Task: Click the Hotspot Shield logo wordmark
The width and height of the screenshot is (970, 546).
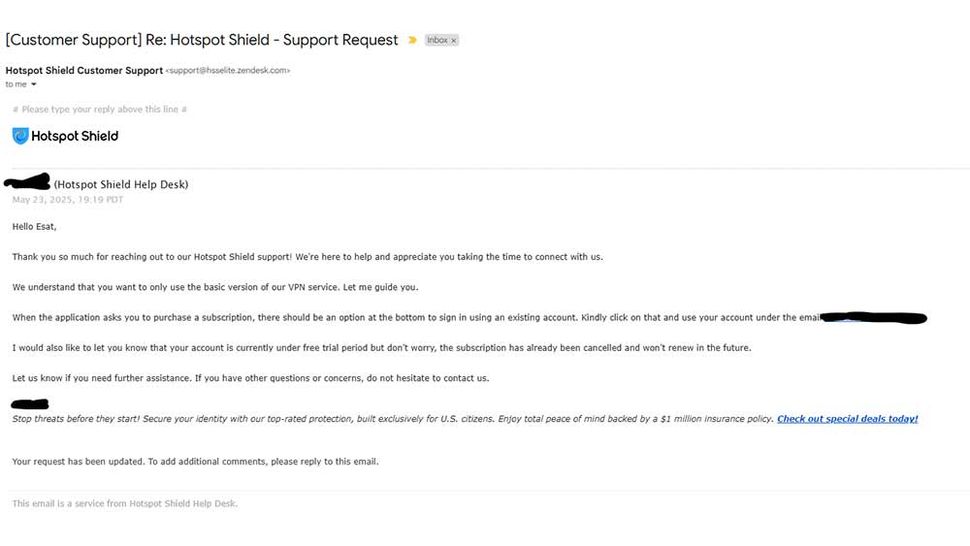Action: 74,136
